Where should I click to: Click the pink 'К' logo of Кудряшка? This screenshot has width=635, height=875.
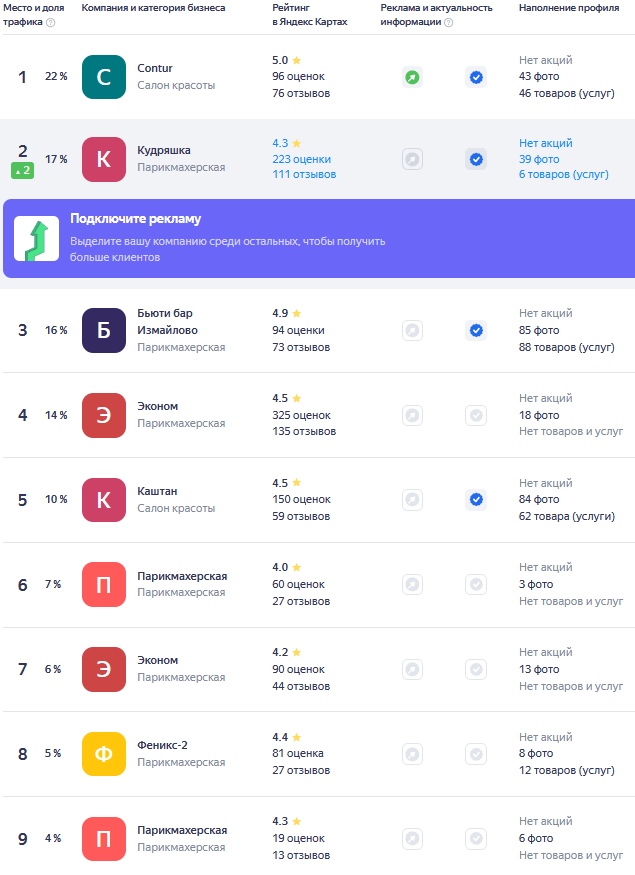tap(104, 160)
